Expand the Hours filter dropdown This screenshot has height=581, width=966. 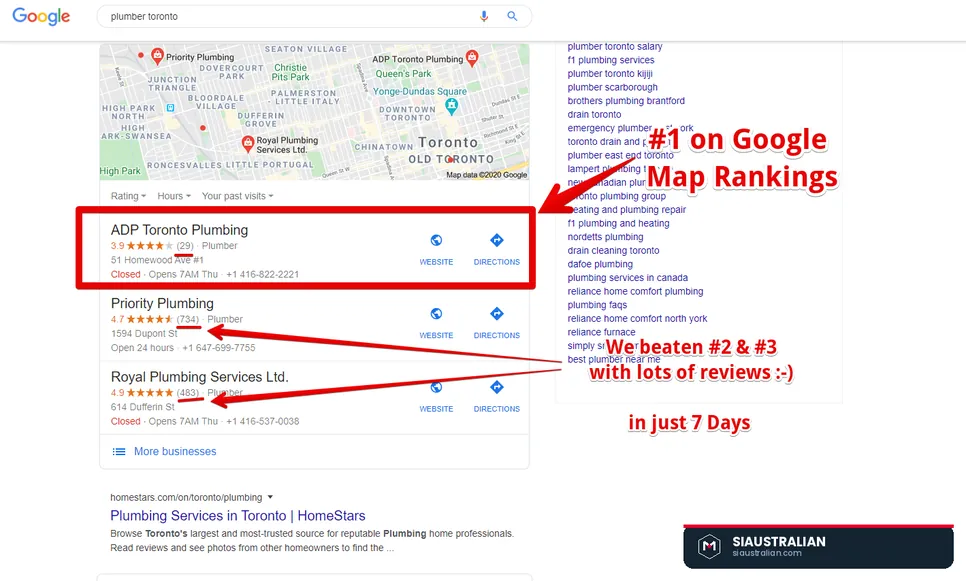[174, 196]
